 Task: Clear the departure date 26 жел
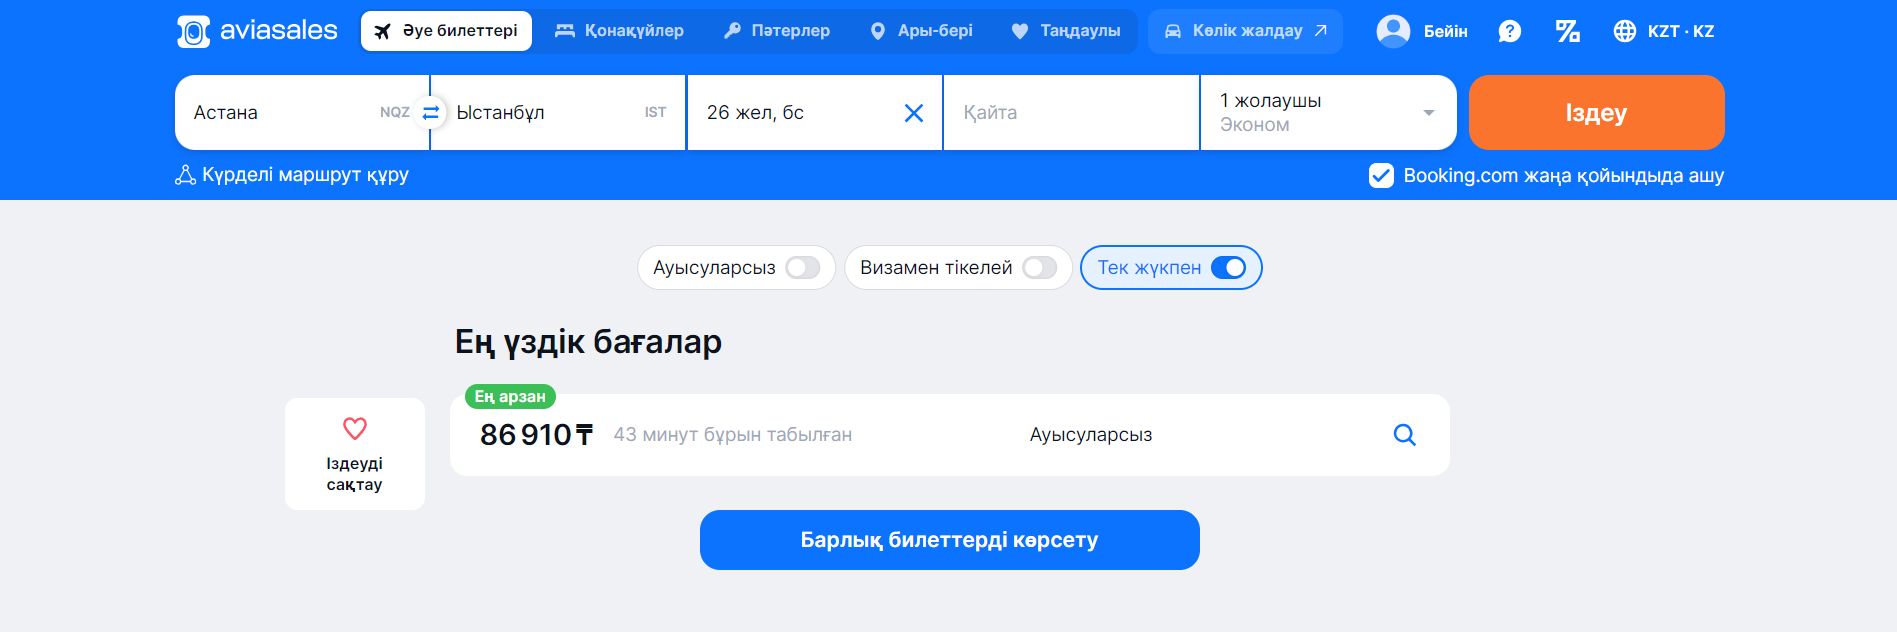coord(914,113)
